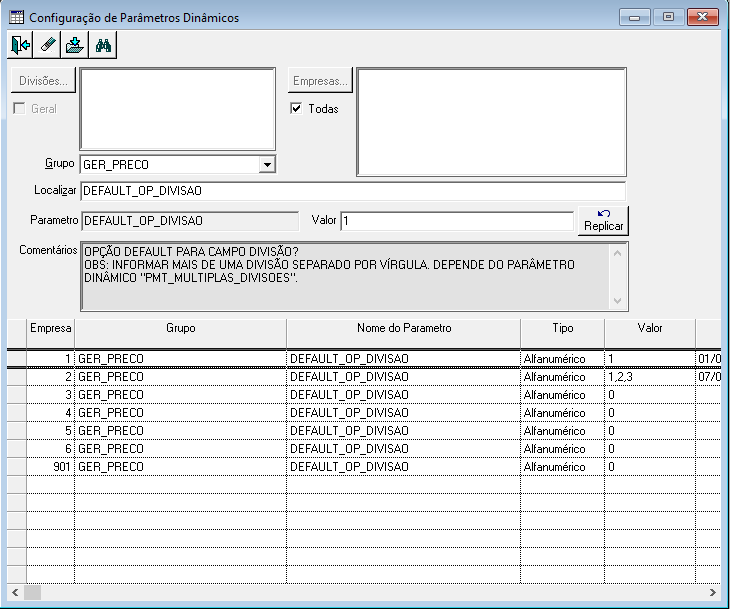Click the horizontal scrollbar right arrow
730x609 pixels.
pos(713,592)
